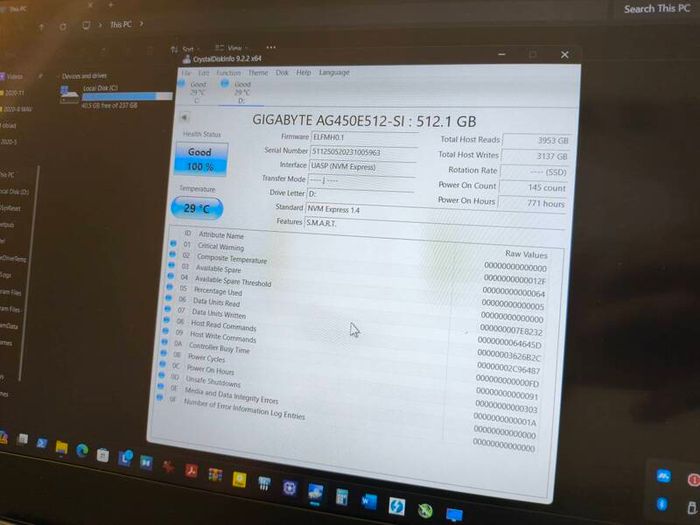Open the Function menu
Image resolution: width=700 pixels, height=525 pixels.
pyautogui.click(x=228, y=72)
